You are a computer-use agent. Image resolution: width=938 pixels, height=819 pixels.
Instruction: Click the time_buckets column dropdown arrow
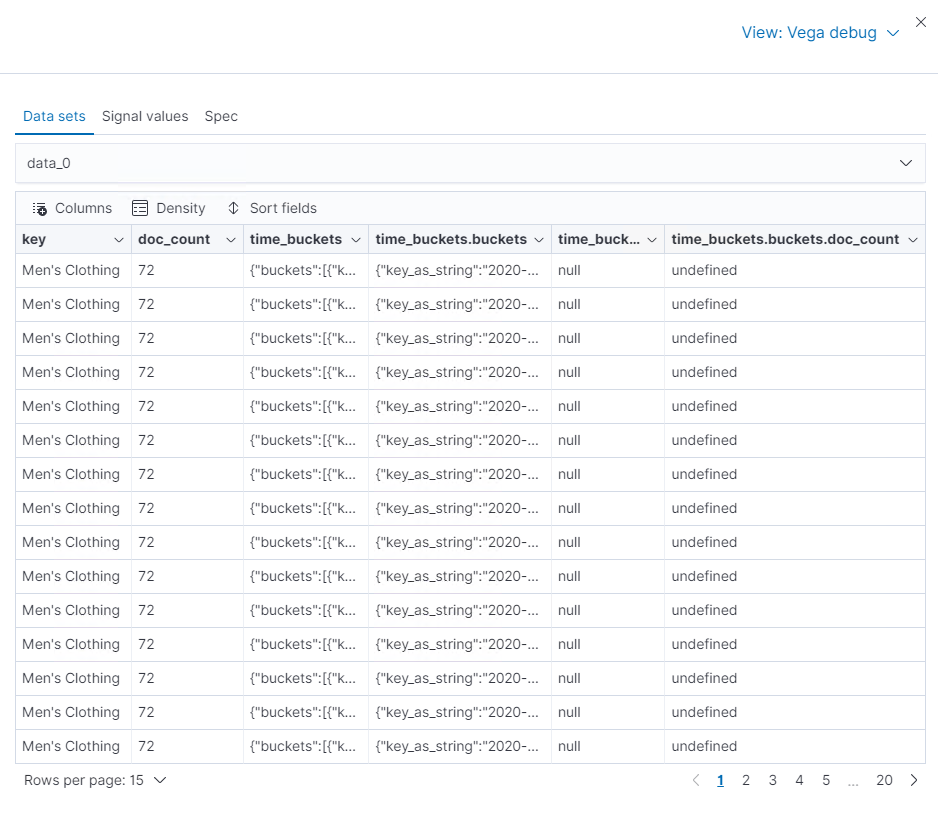[356, 240]
